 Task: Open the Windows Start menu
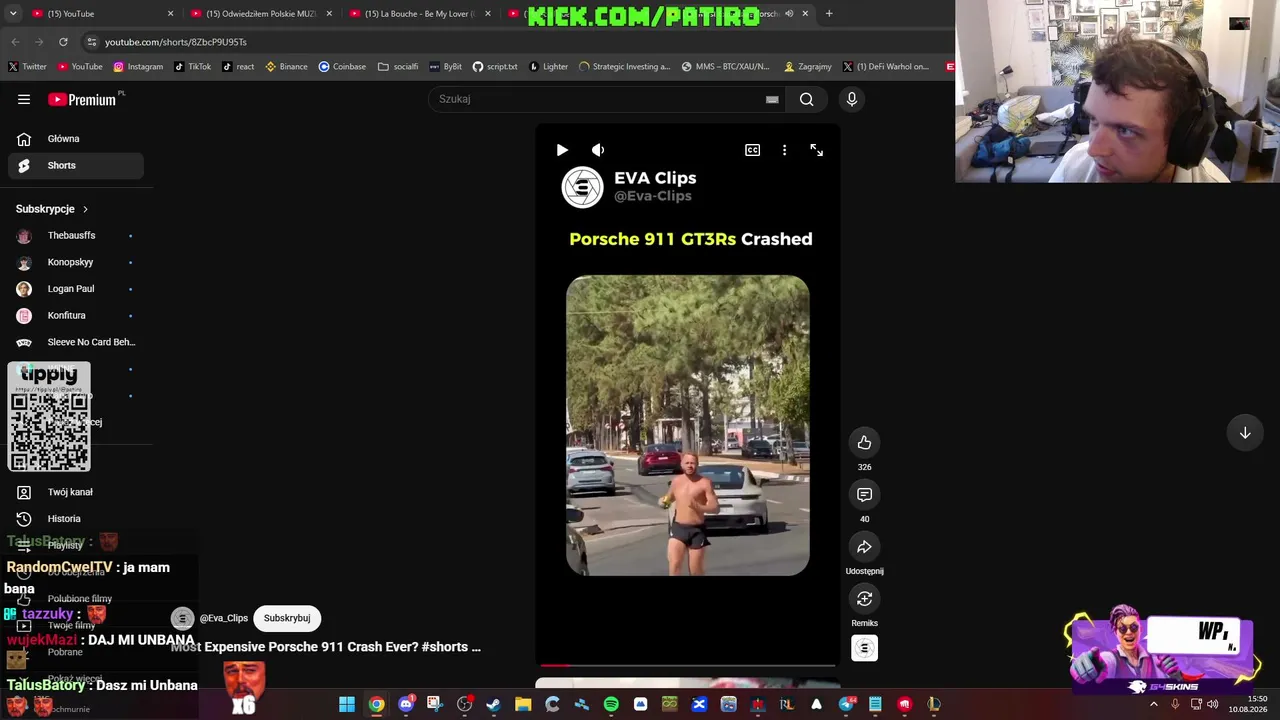(x=347, y=705)
